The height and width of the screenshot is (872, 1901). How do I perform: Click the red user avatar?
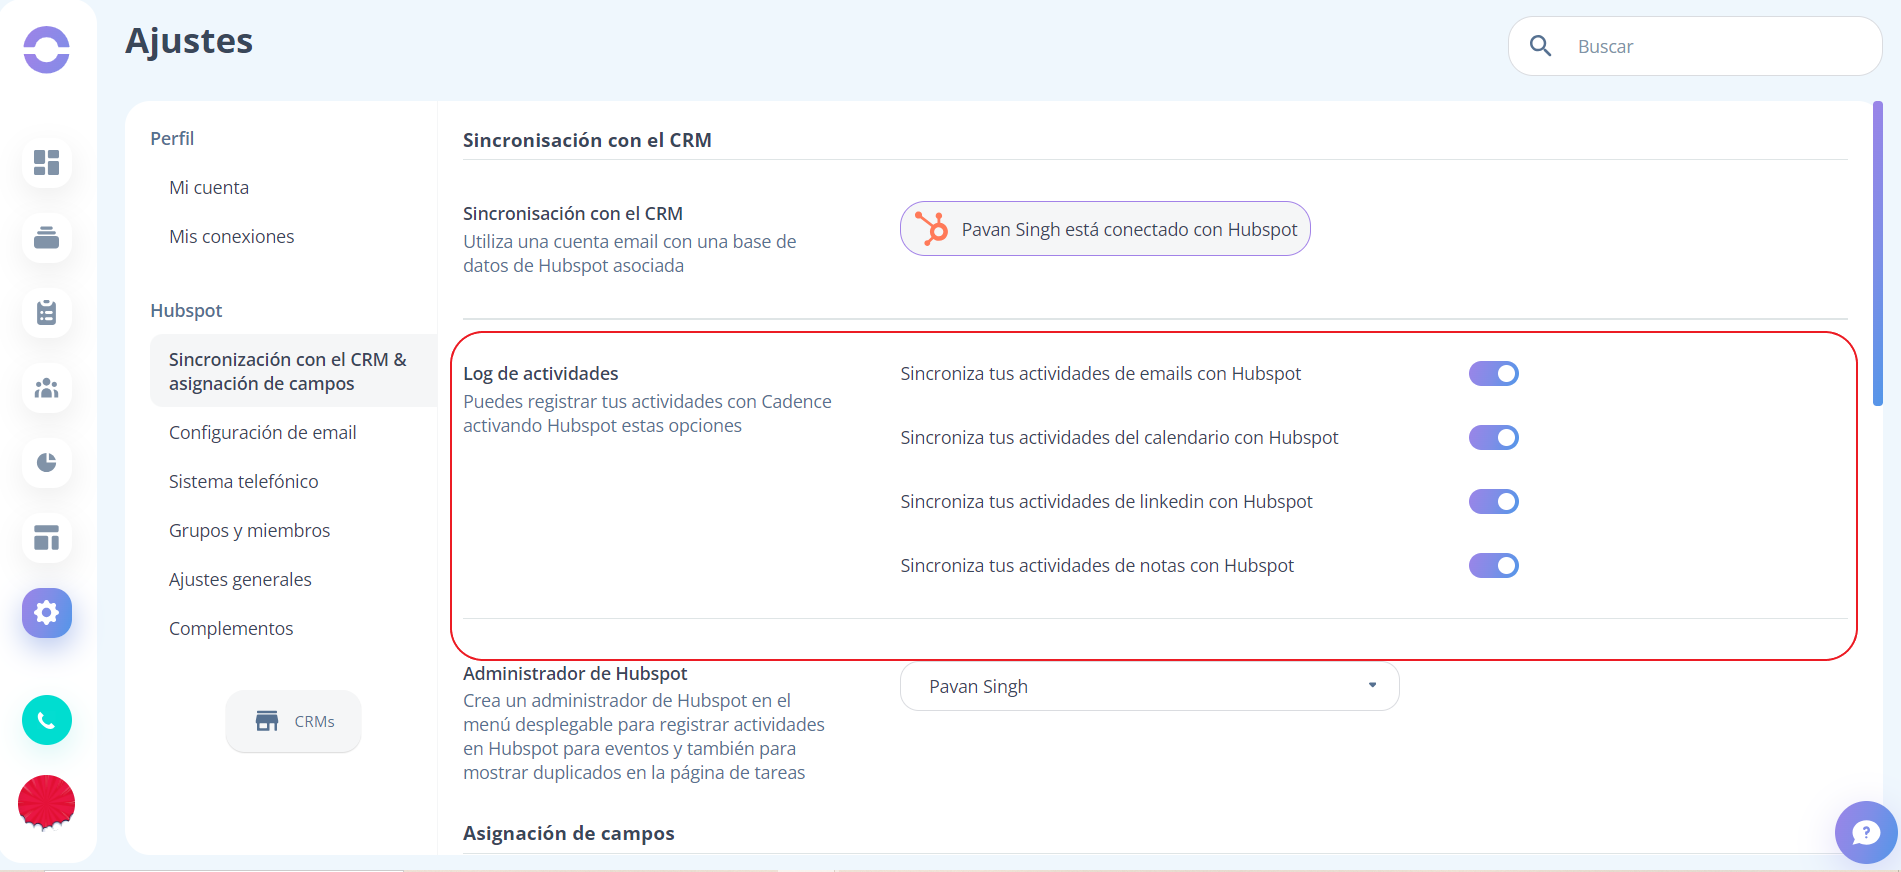pos(46,802)
